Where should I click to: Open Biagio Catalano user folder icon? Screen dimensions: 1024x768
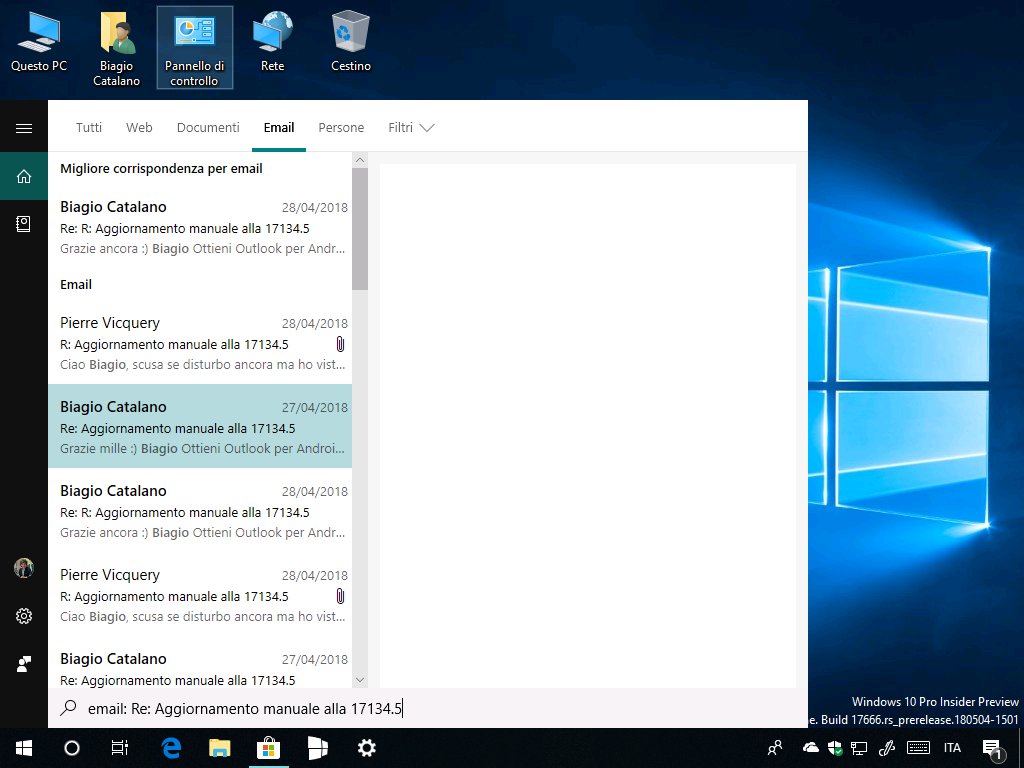[116, 50]
